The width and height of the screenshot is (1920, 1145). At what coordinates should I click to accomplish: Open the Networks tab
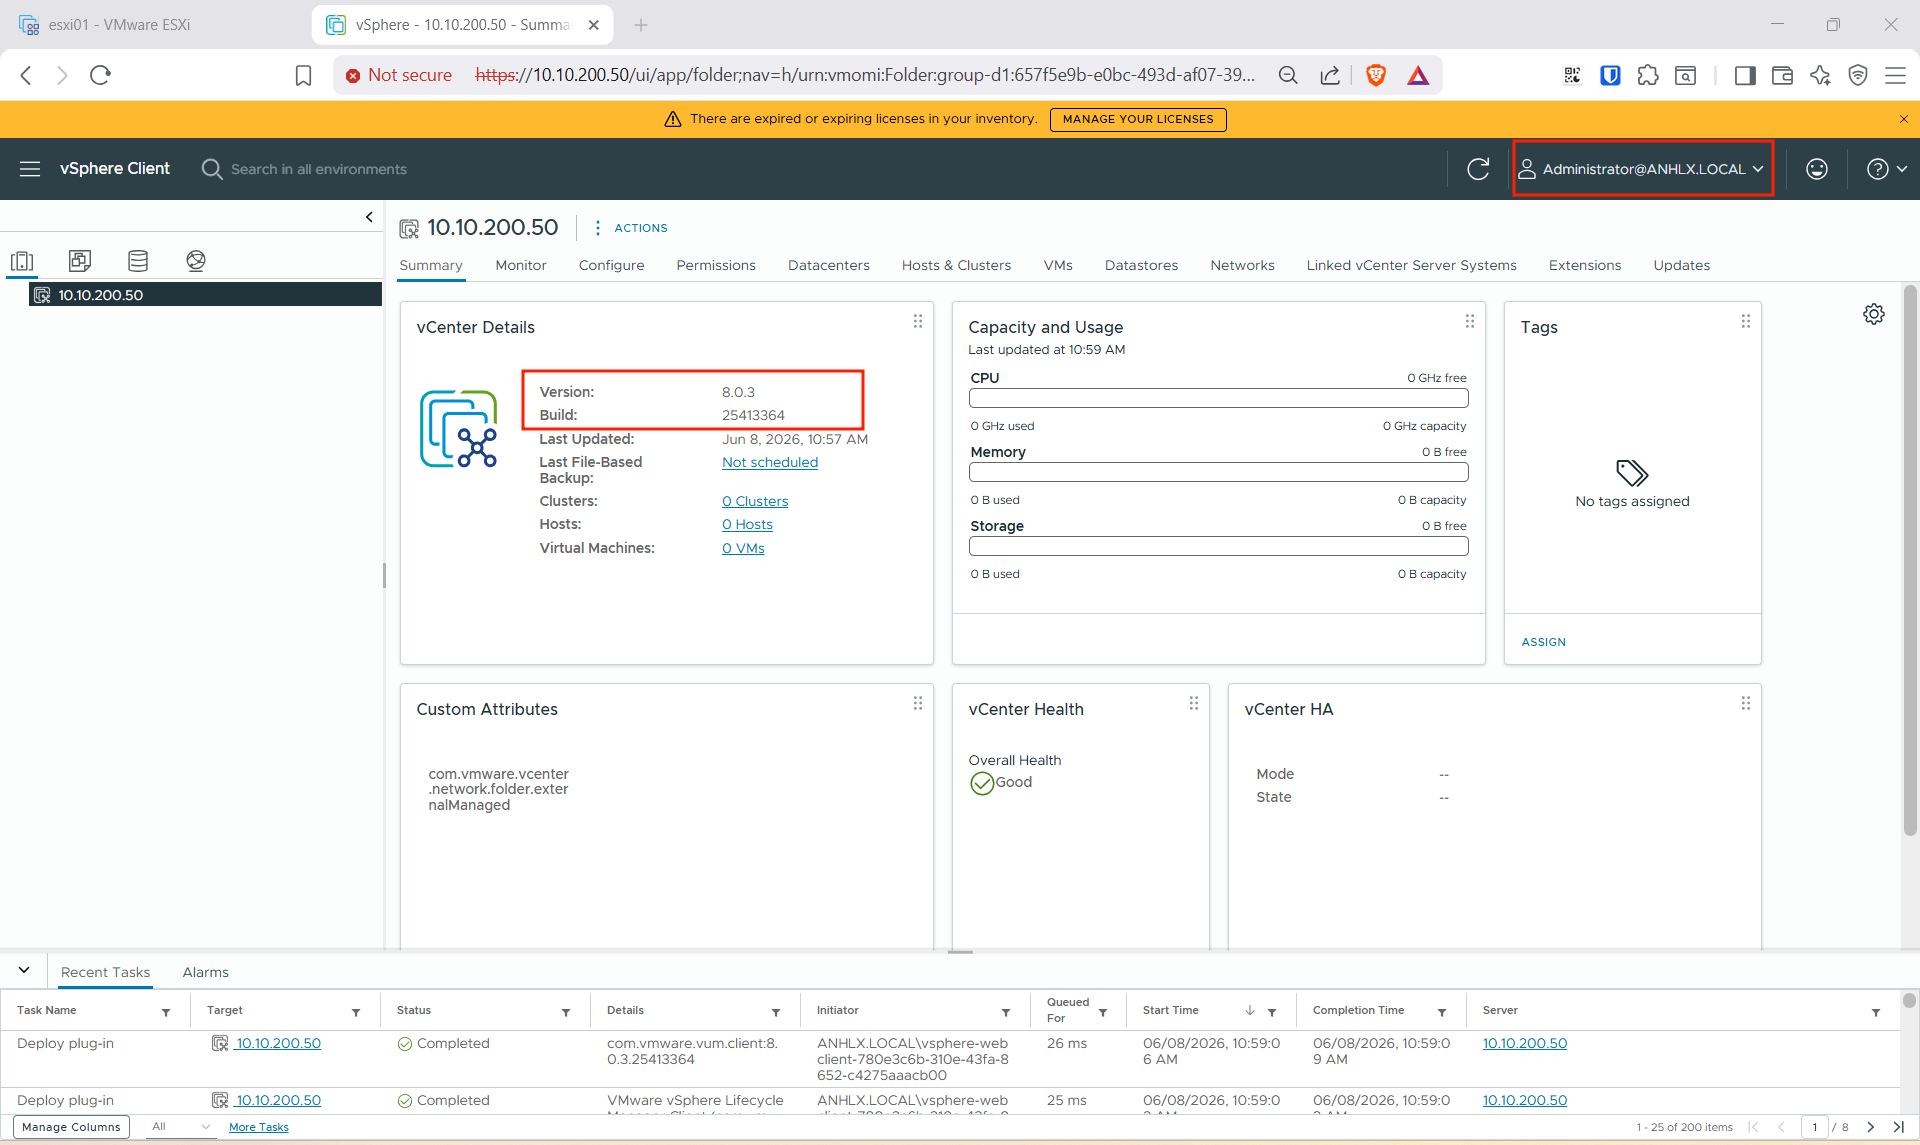[1242, 265]
